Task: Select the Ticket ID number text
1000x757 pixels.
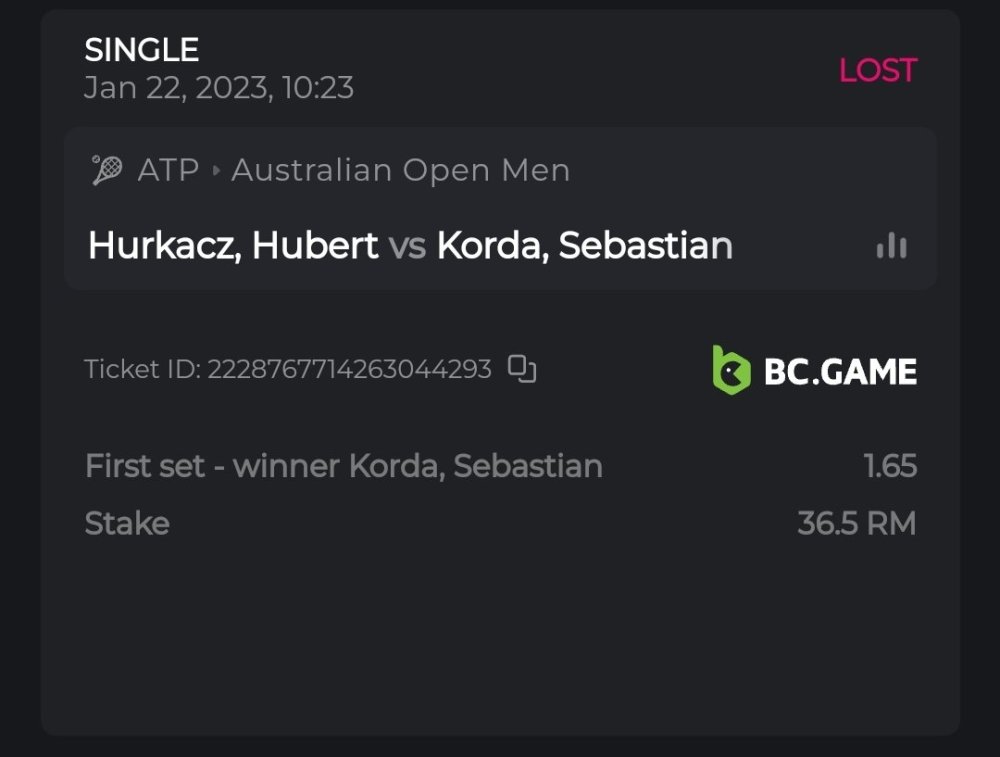Action: point(349,370)
